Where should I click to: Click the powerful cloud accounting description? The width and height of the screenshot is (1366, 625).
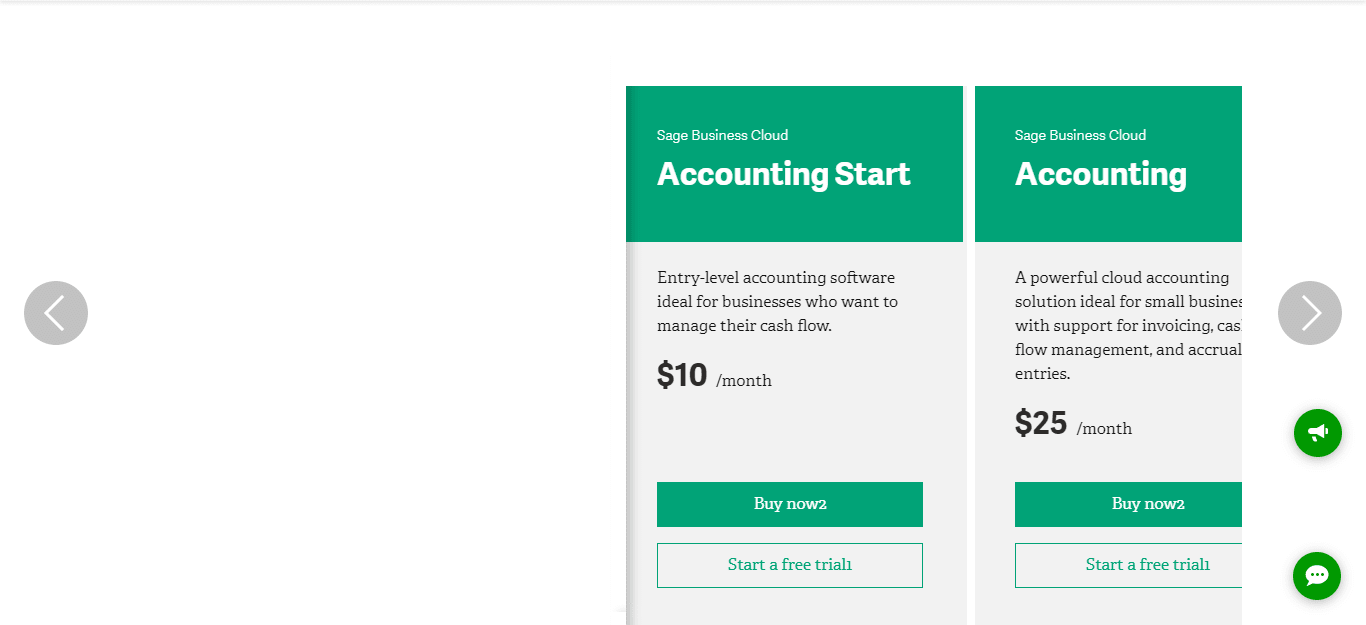pos(1128,326)
